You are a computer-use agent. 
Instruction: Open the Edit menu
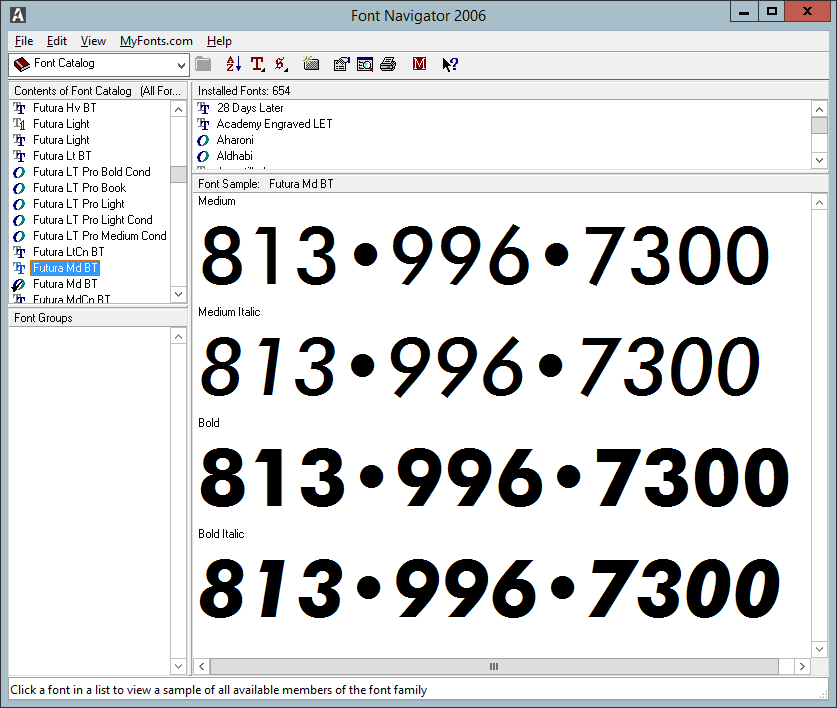57,41
